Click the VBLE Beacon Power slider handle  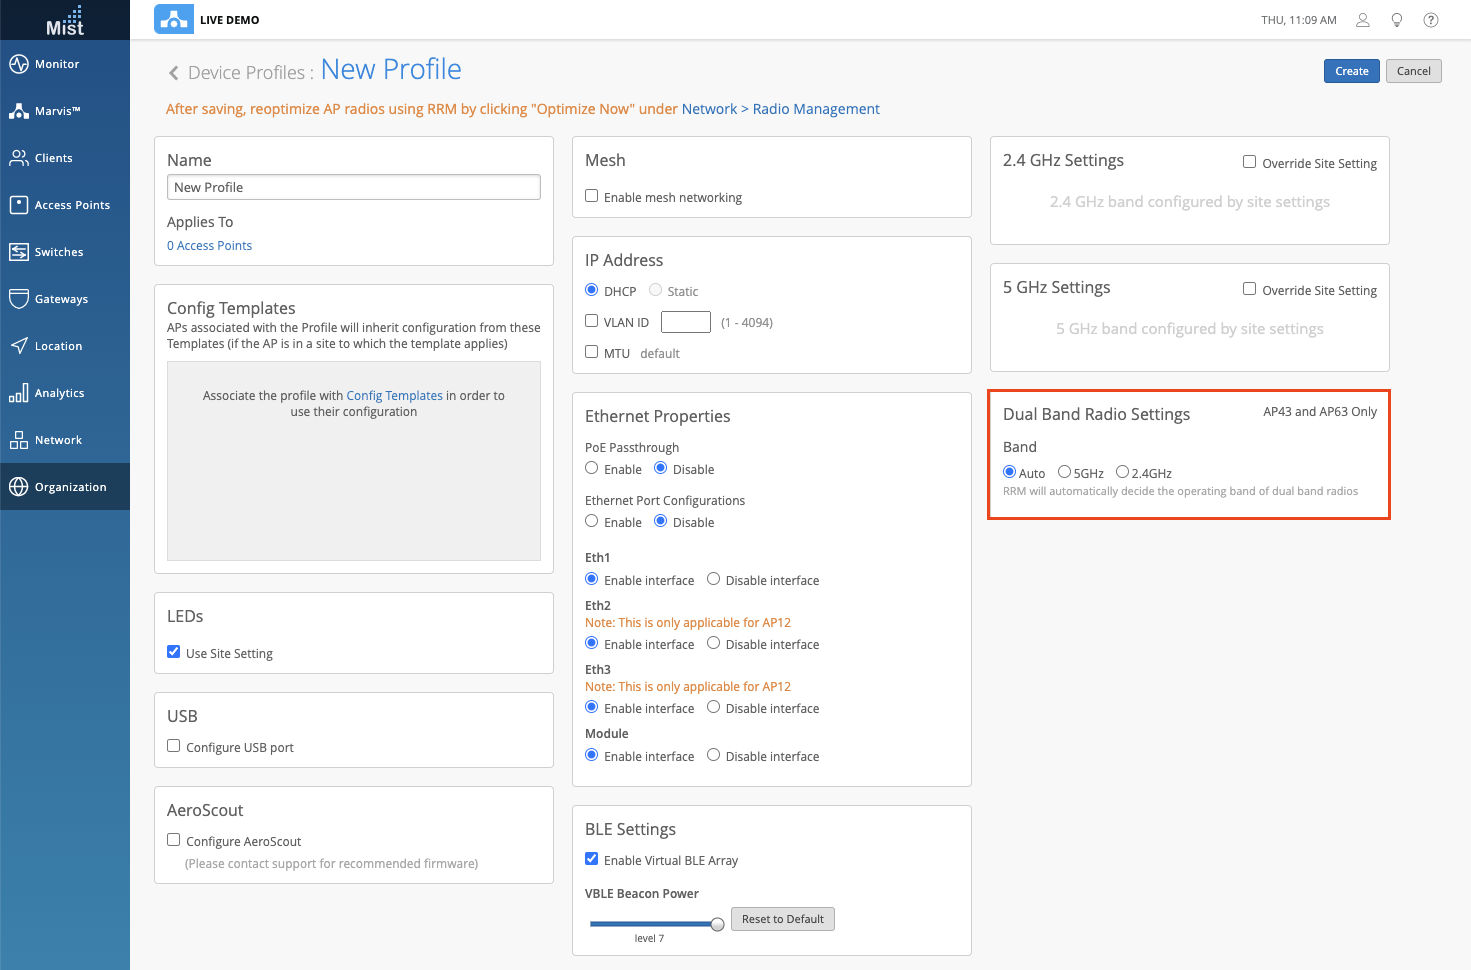(x=717, y=924)
